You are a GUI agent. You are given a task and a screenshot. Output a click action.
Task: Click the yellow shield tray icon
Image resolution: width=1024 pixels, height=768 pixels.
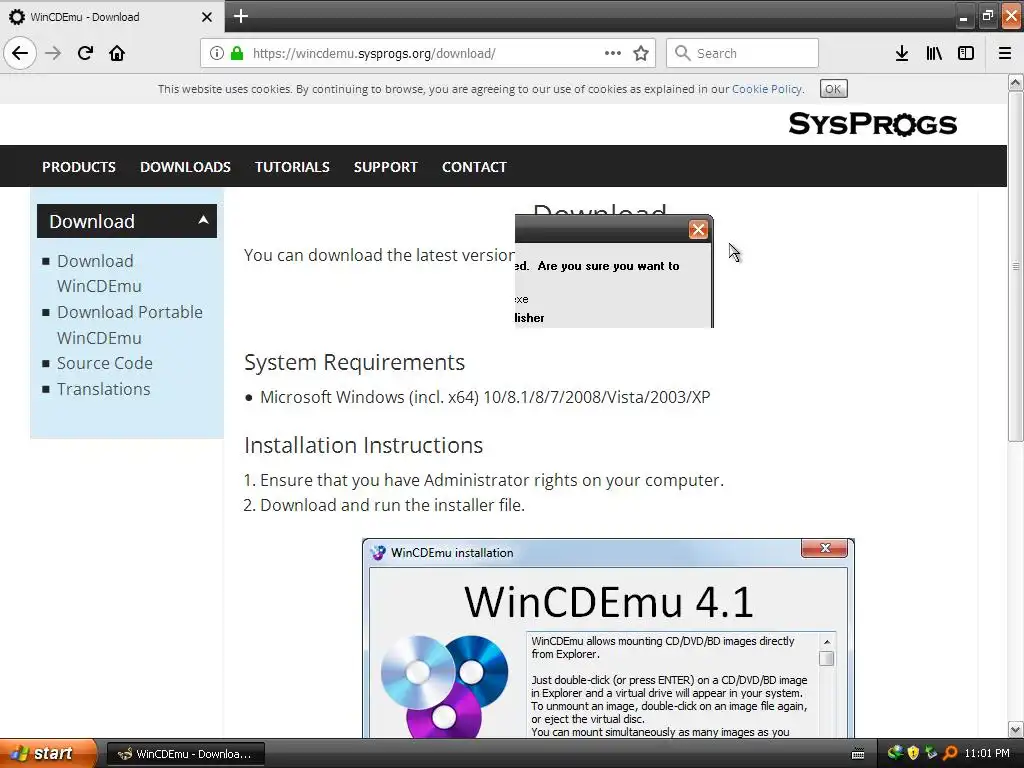tap(913, 753)
